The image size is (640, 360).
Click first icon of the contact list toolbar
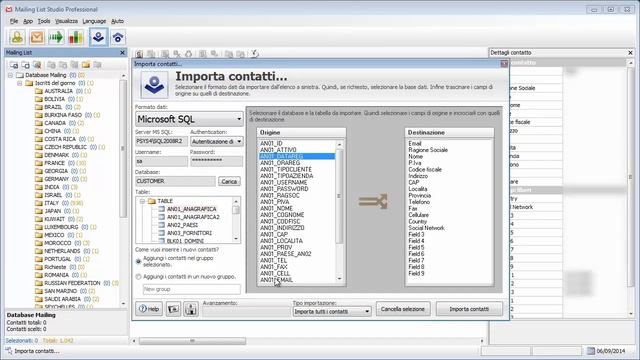pos(139,54)
